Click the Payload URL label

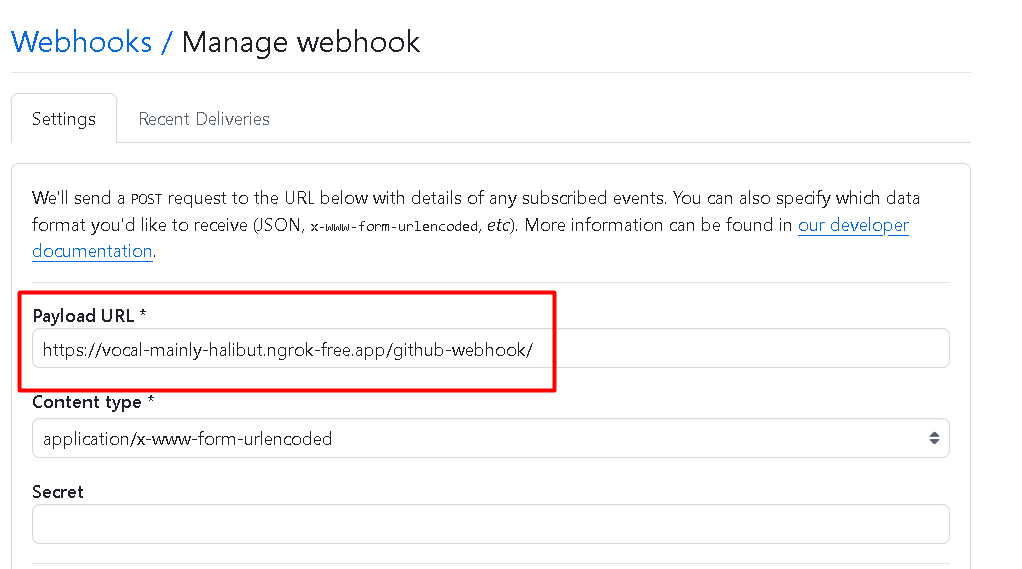click(84, 316)
